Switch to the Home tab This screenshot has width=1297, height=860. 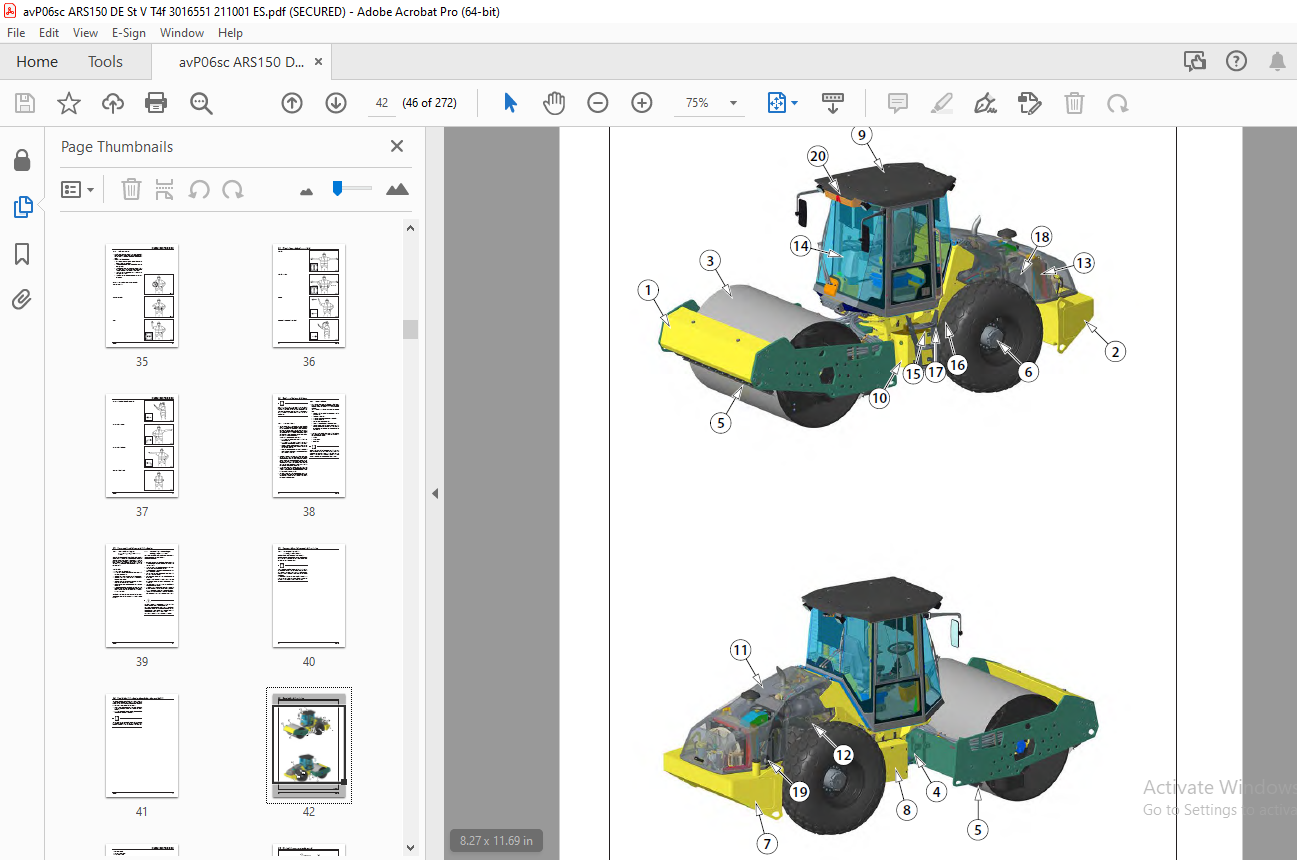point(37,62)
